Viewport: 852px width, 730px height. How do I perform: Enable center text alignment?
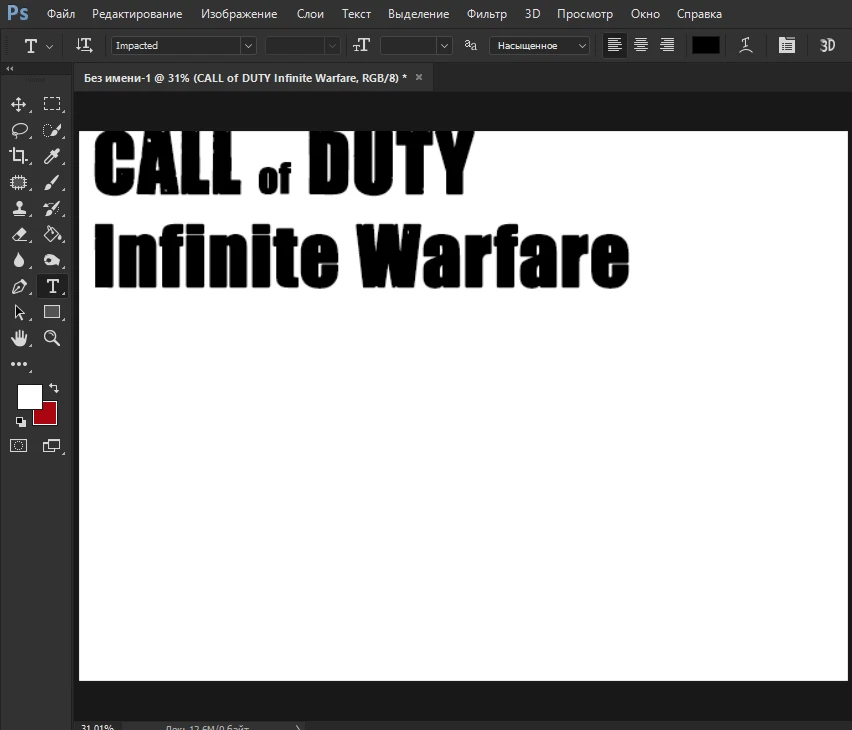(640, 45)
